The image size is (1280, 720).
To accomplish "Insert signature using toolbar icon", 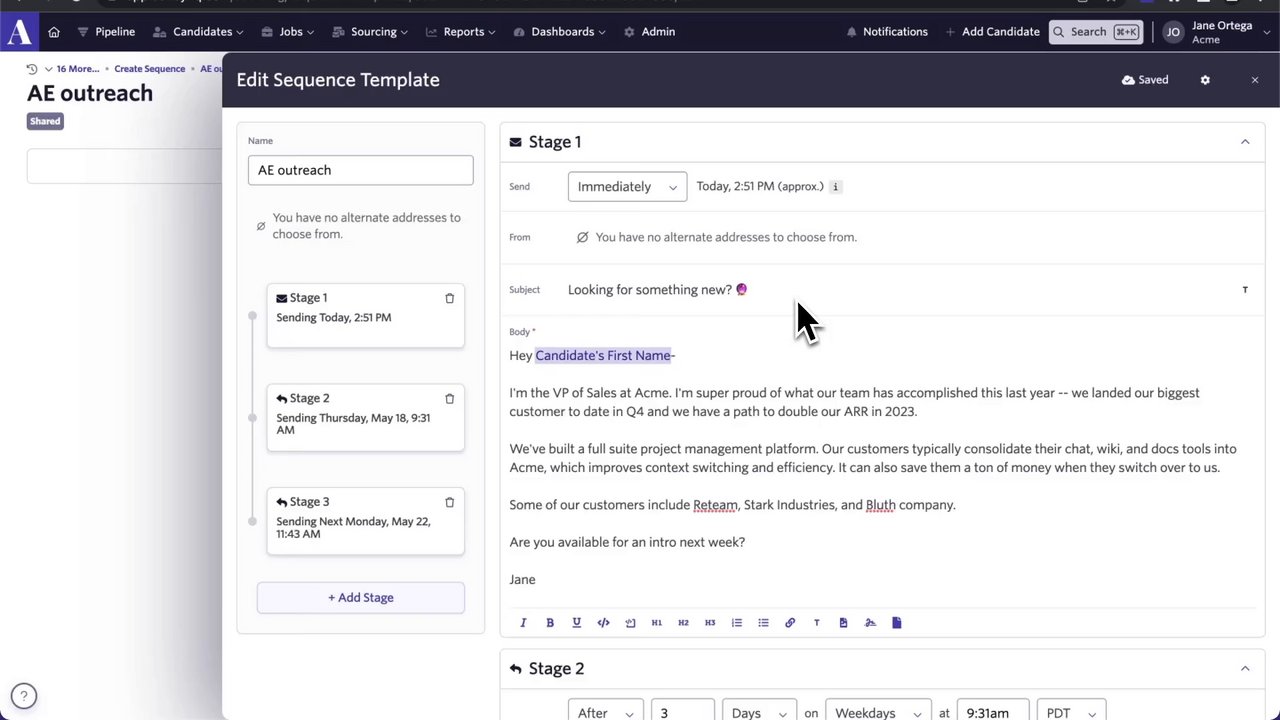I will click(x=870, y=623).
